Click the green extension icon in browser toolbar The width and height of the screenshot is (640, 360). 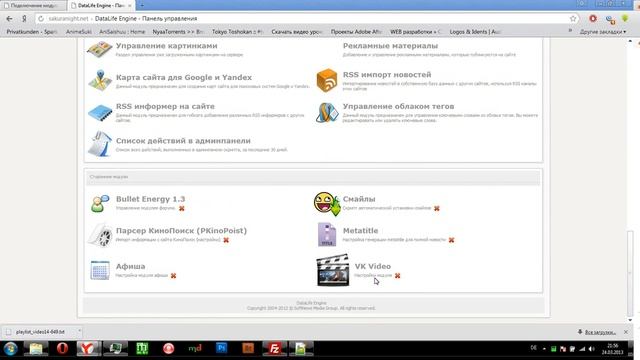[625, 19]
